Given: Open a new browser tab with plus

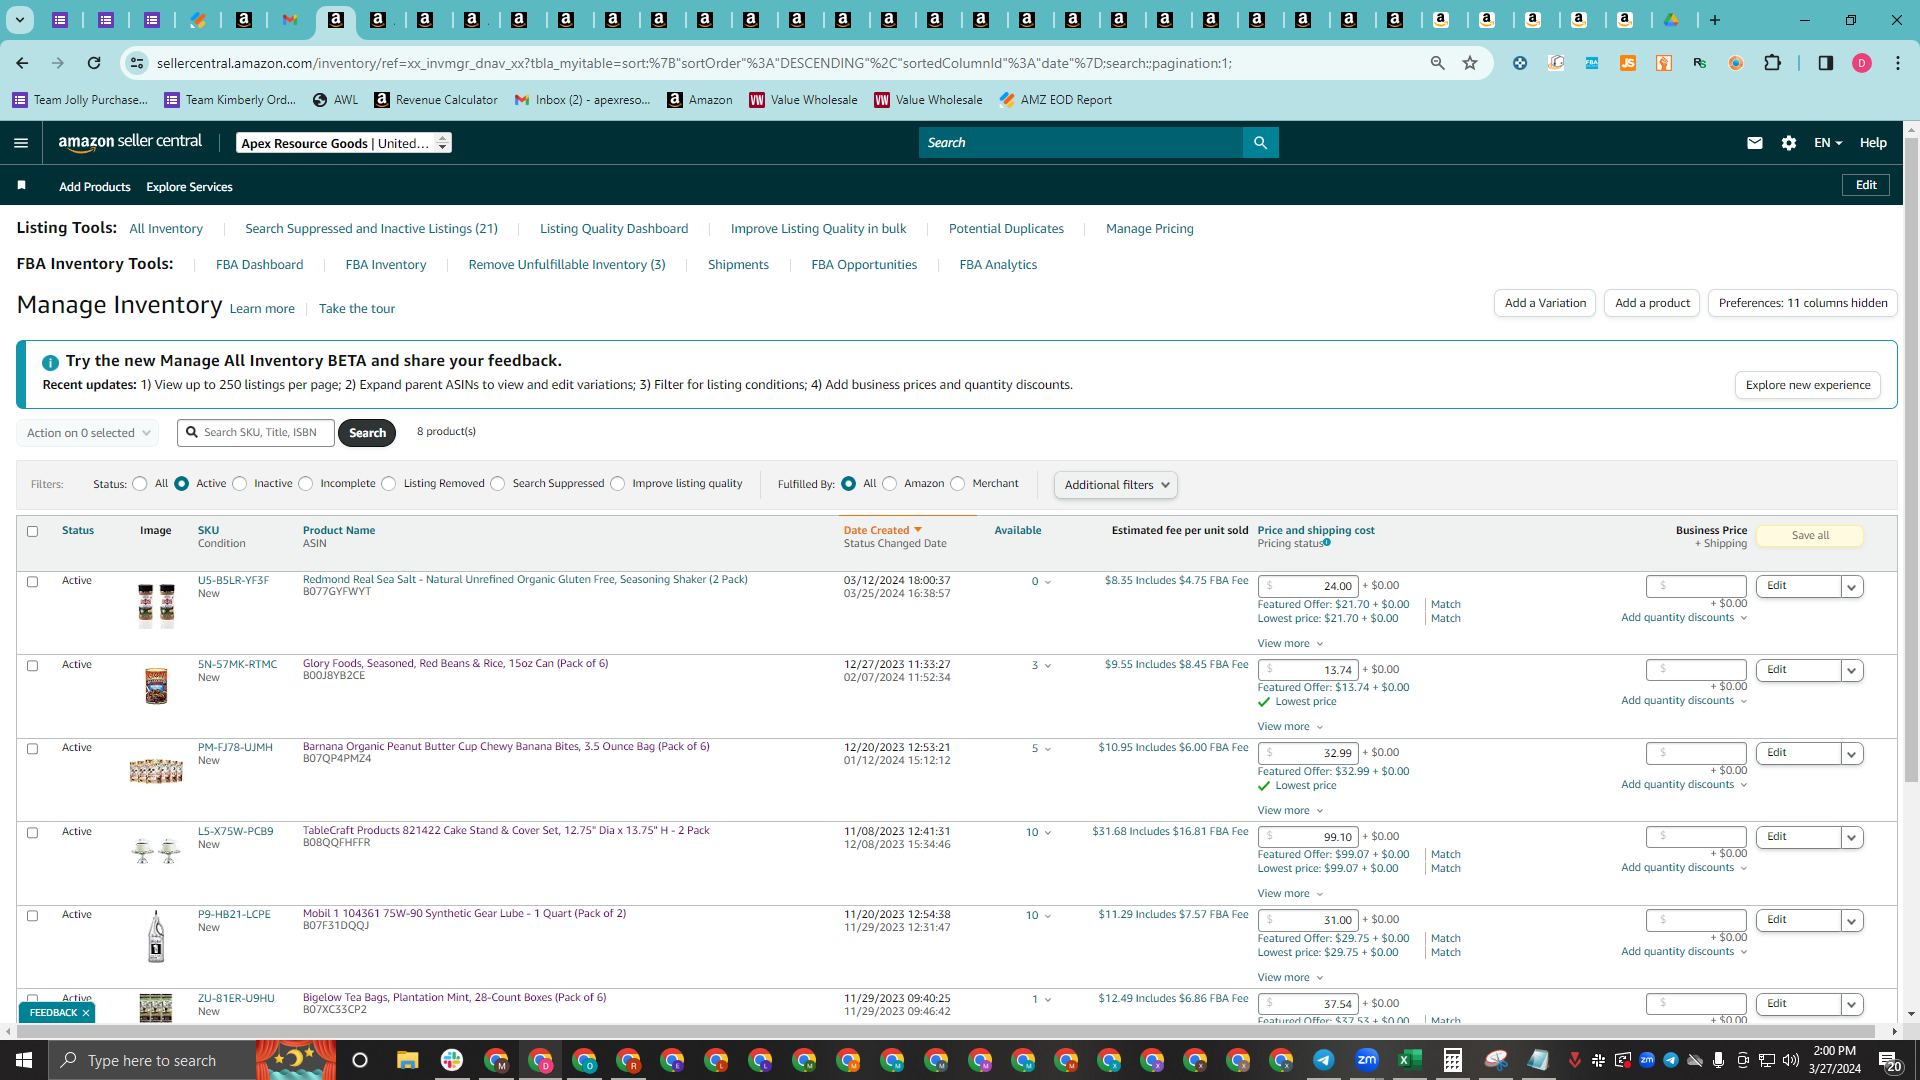Looking at the screenshot, I should [x=1715, y=20].
